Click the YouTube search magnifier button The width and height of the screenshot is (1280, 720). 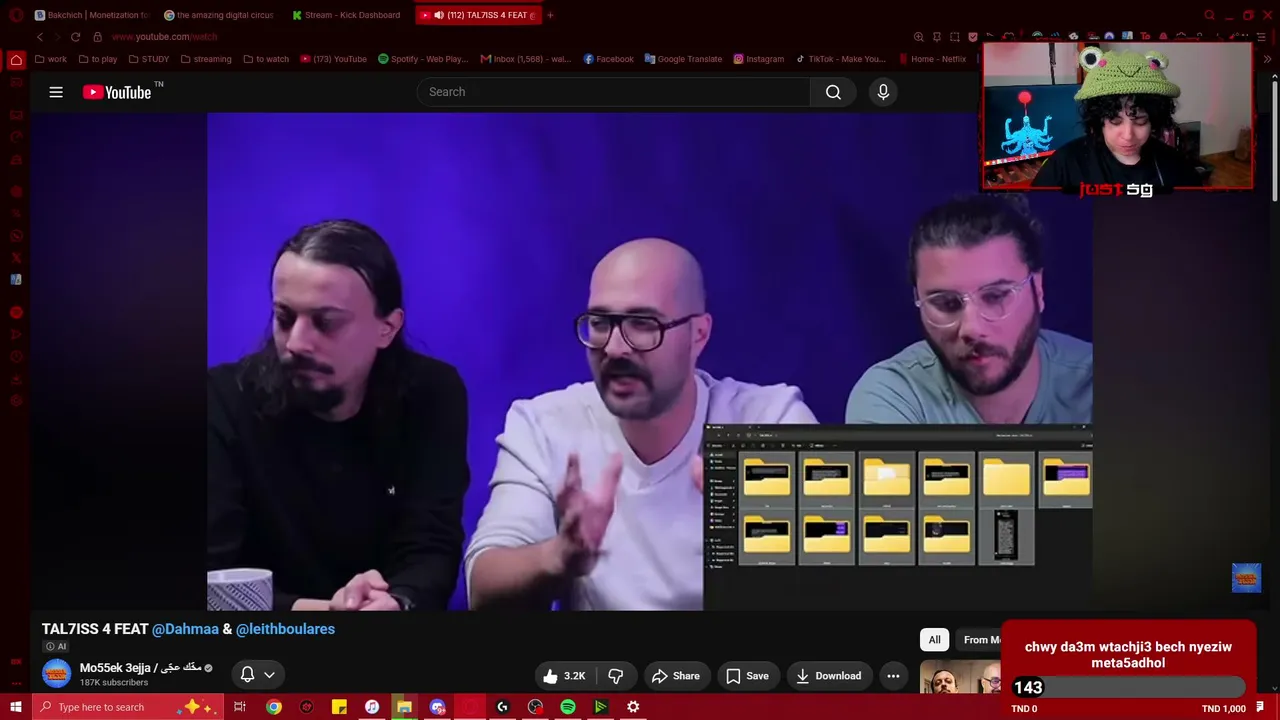[x=833, y=92]
